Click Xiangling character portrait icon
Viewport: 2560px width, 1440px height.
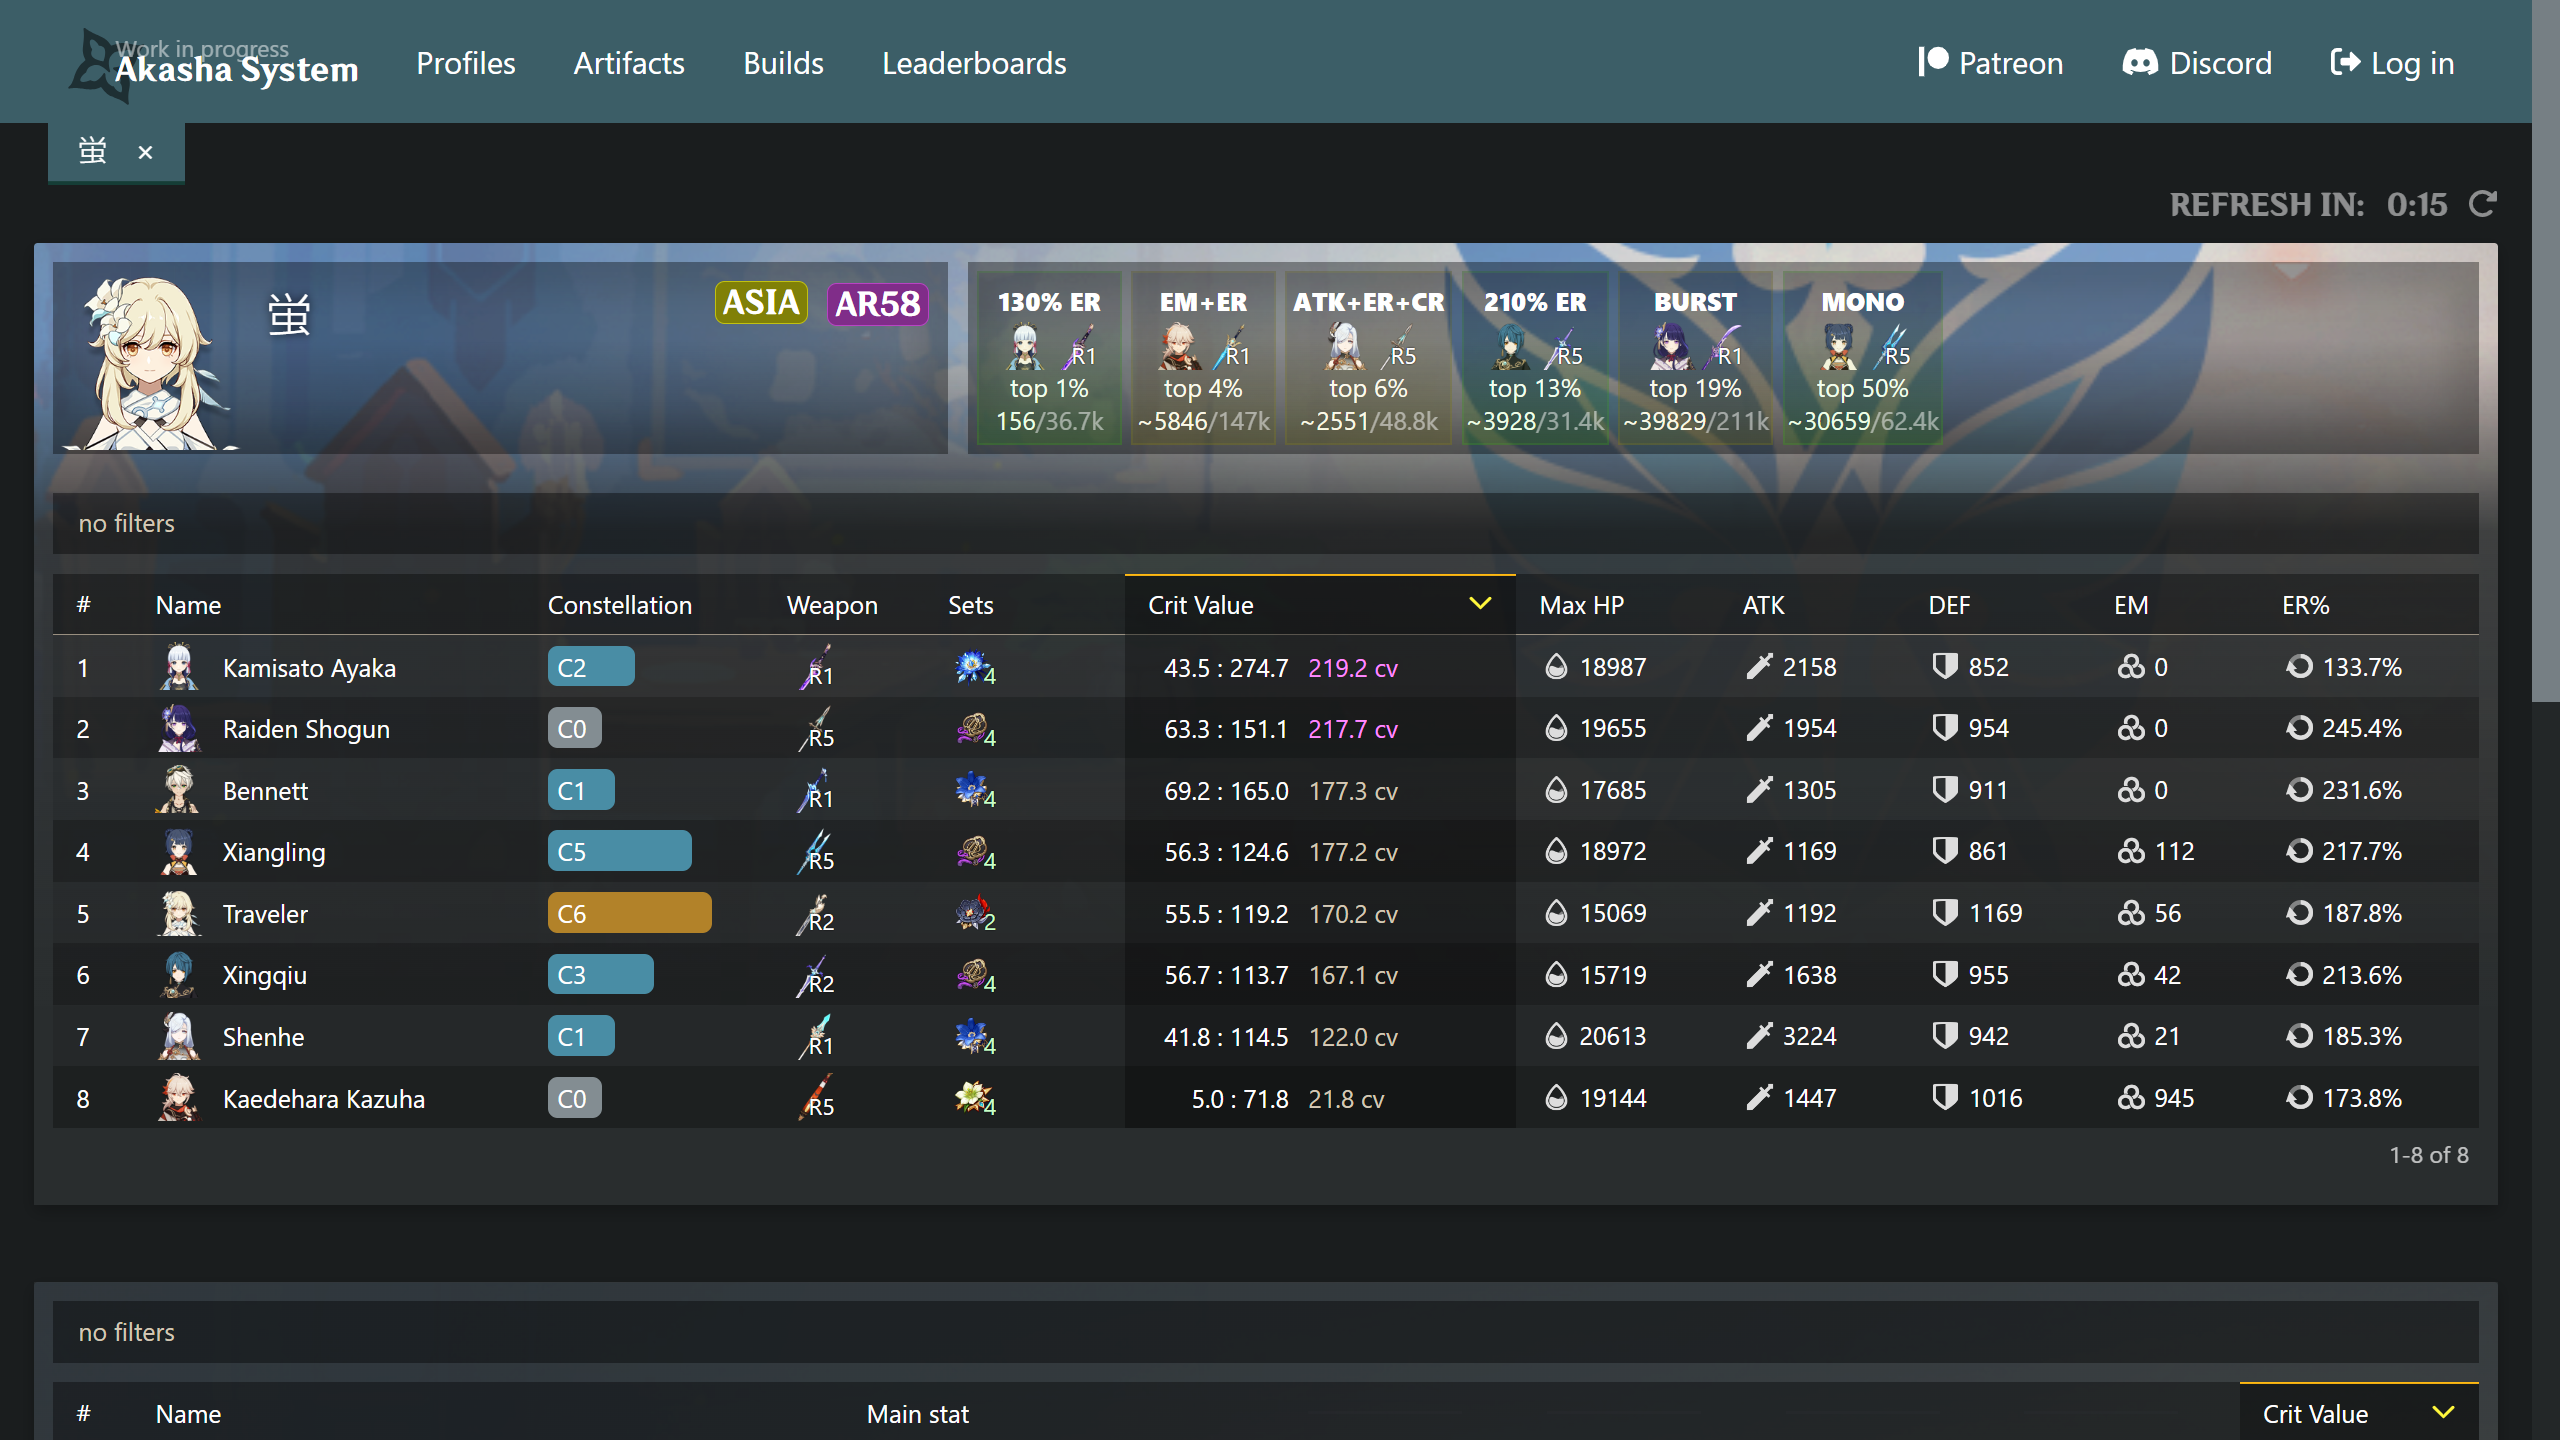[179, 851]
